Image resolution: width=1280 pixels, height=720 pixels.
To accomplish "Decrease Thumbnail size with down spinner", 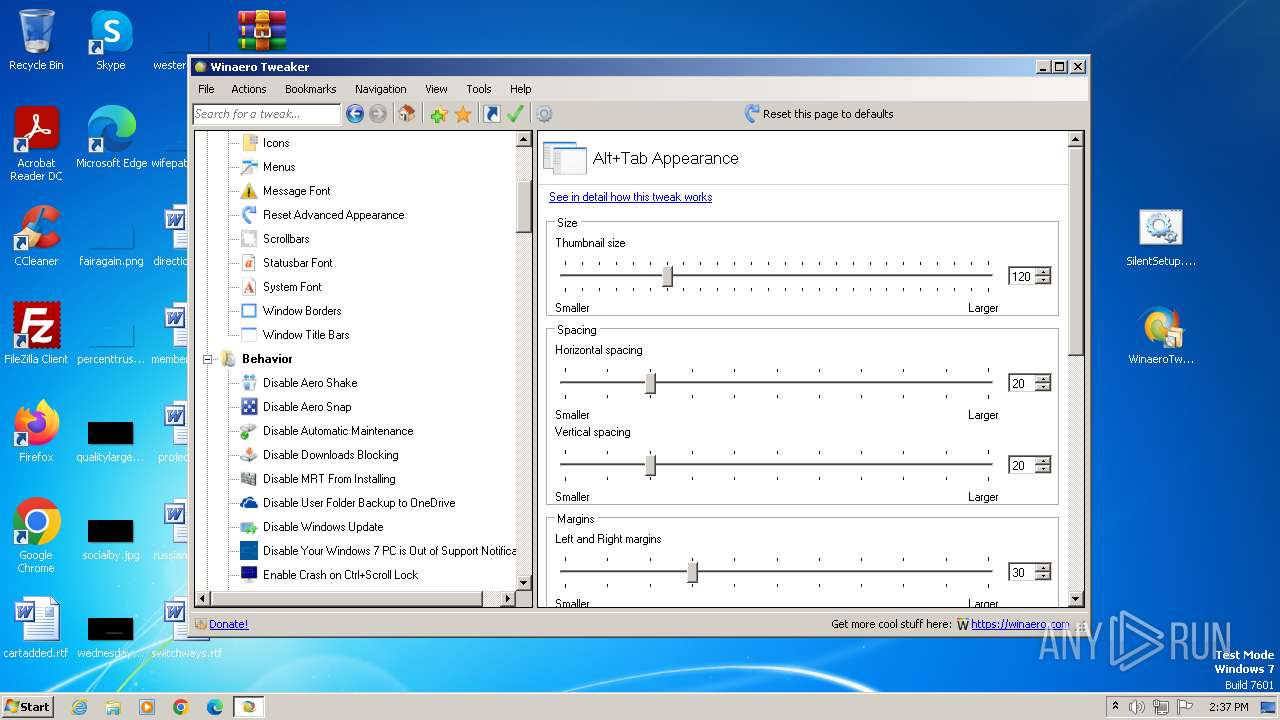I will pyautogui.click(x=1043, y=281).
